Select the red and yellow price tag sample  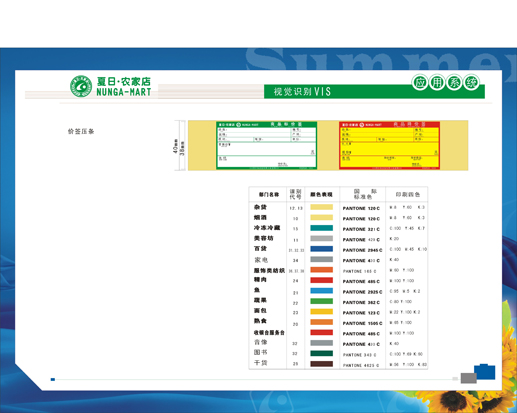click(390, 145)
